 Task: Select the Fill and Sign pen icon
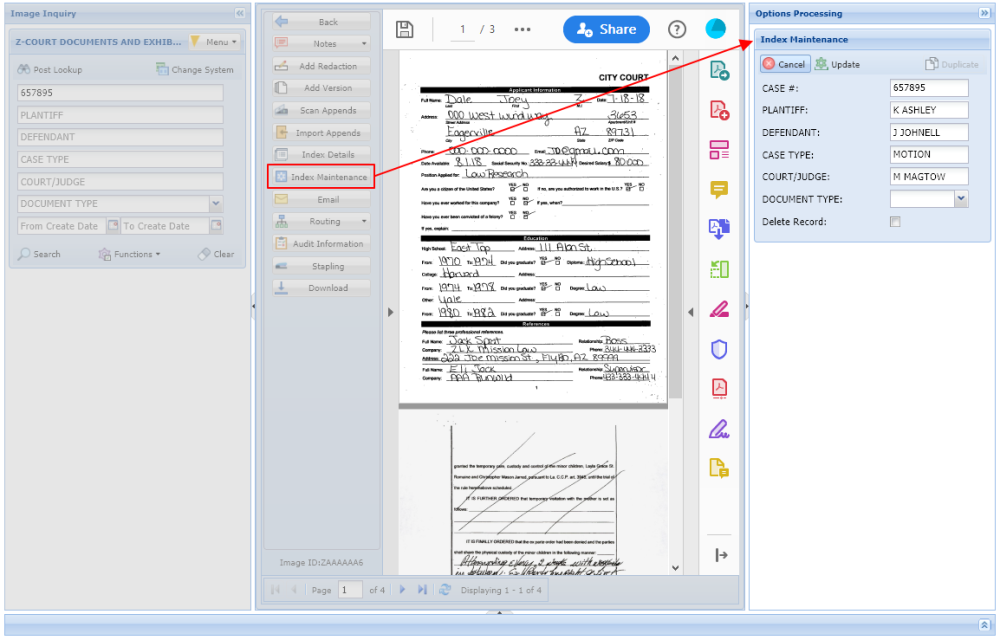pos(718,429)
